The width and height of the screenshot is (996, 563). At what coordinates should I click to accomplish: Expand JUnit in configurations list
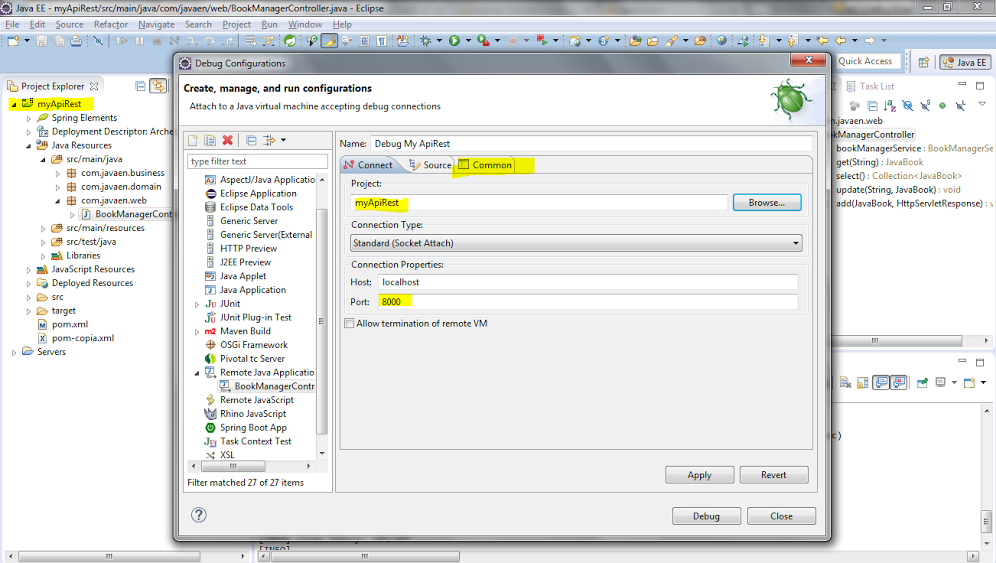pos(197,304)
